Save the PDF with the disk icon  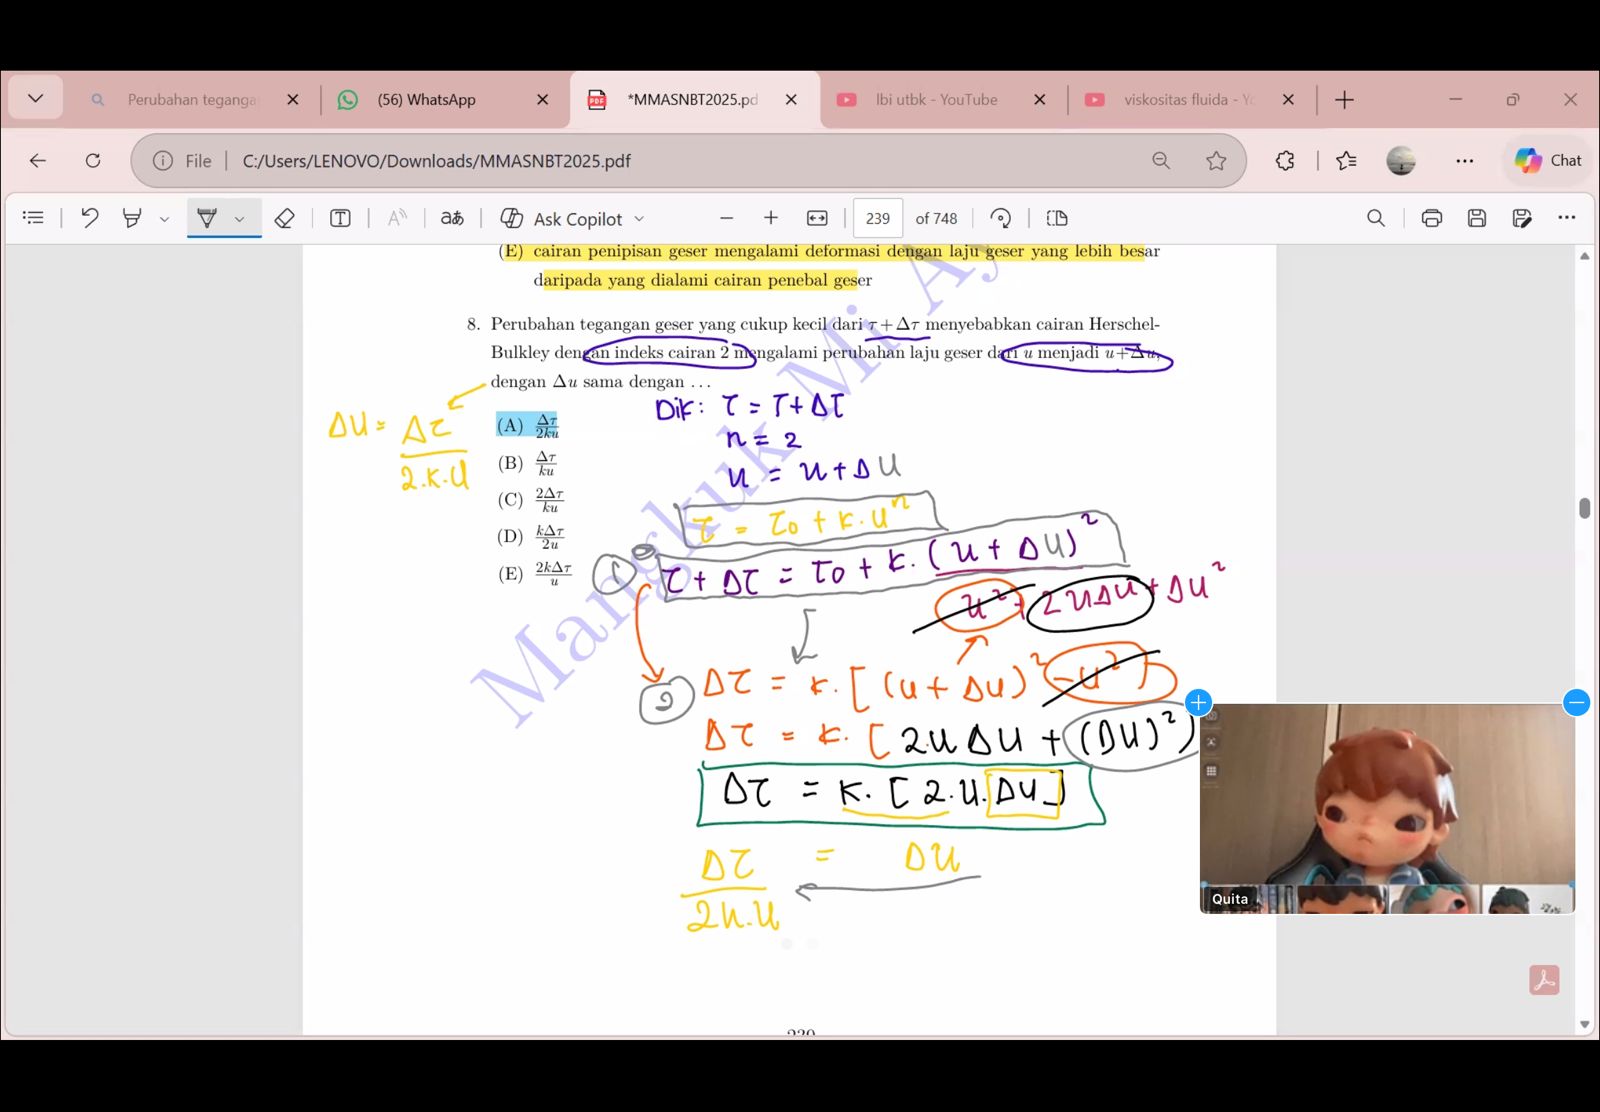pos(1477,218)
